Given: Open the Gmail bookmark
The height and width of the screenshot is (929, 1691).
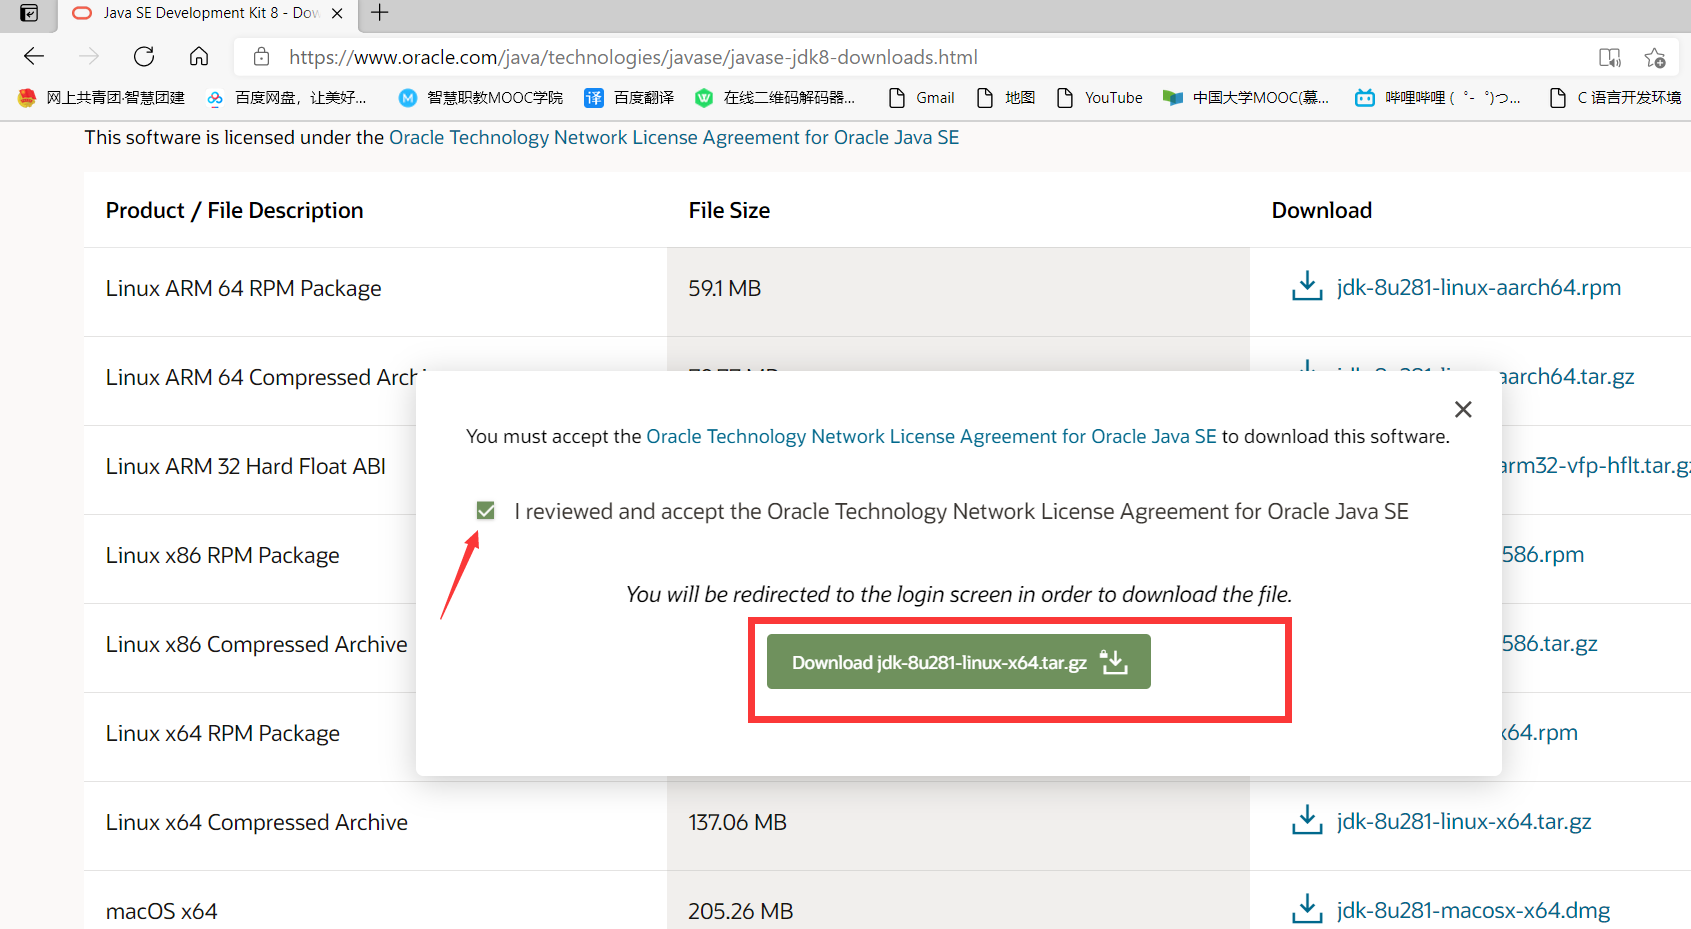Looking at the screenshot, I should (921, 97).
